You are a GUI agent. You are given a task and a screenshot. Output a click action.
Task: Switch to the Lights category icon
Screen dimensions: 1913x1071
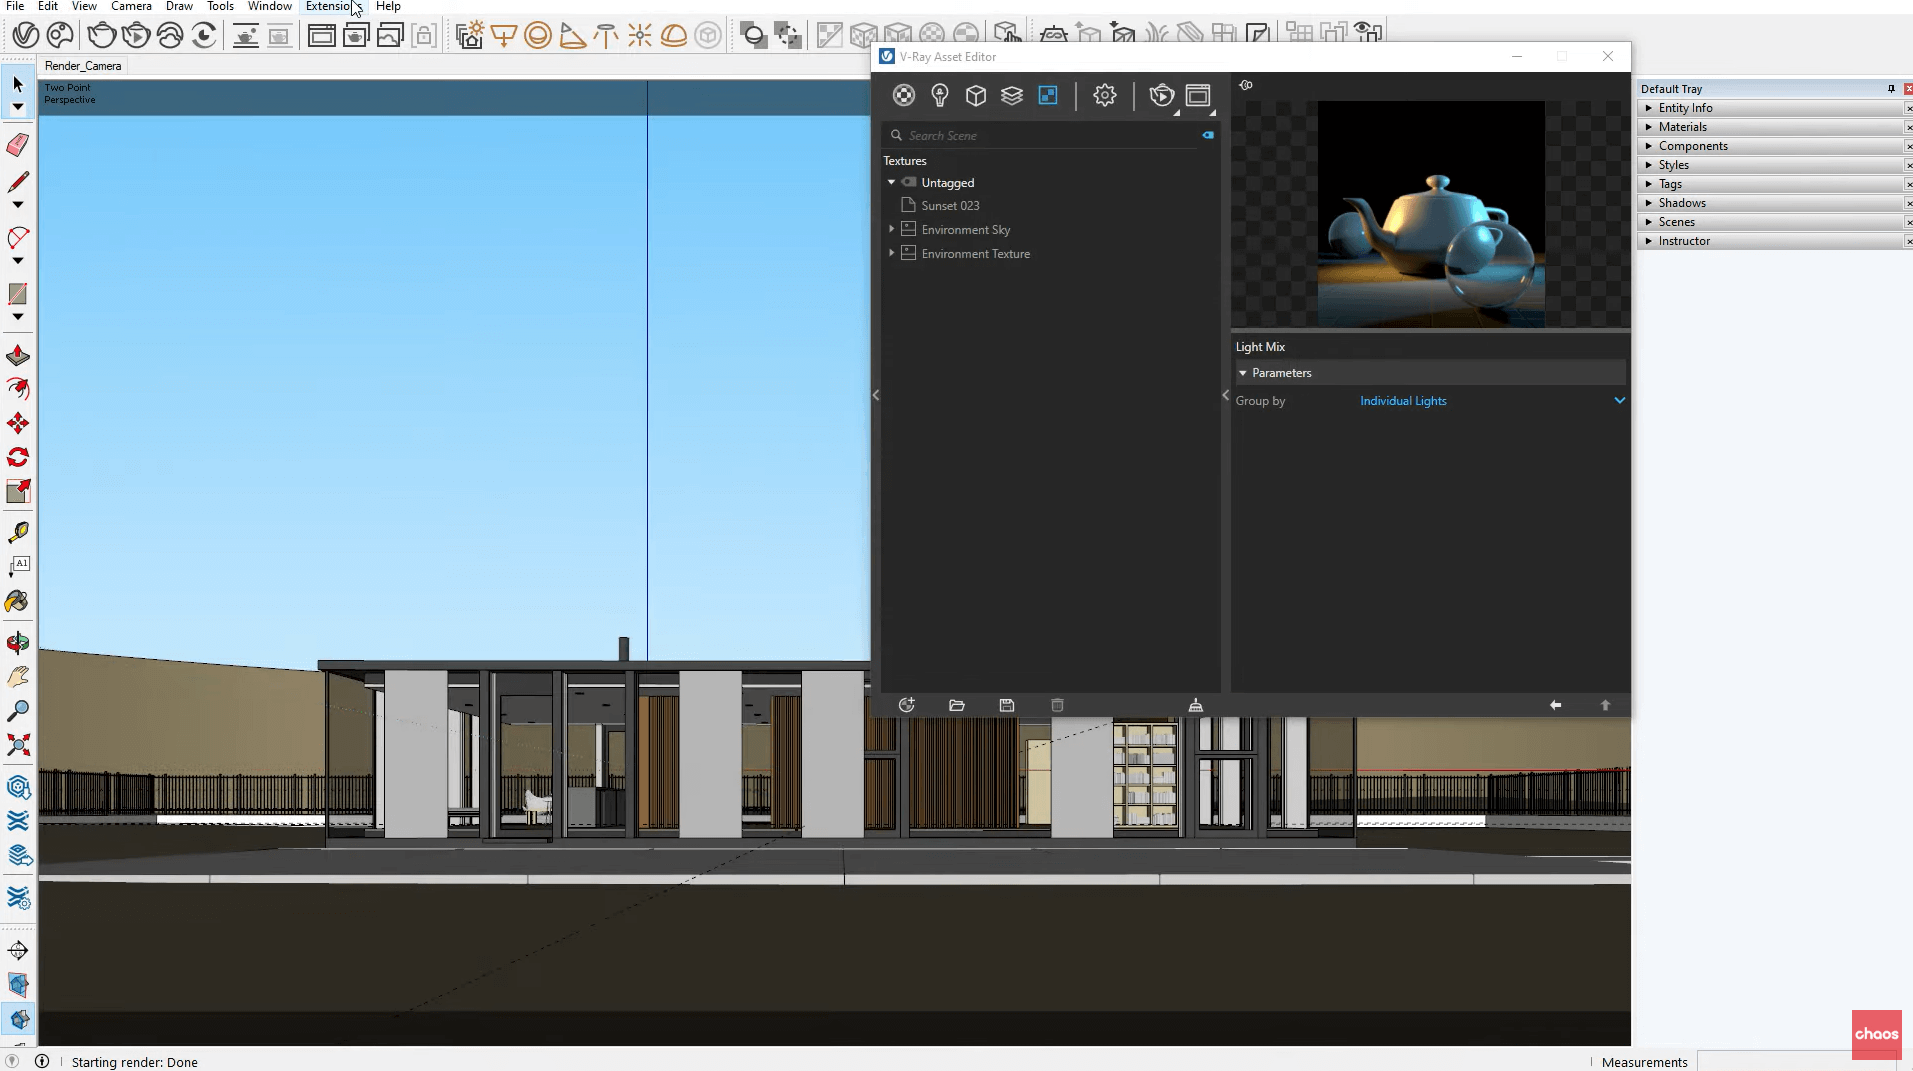pos(939,95)
